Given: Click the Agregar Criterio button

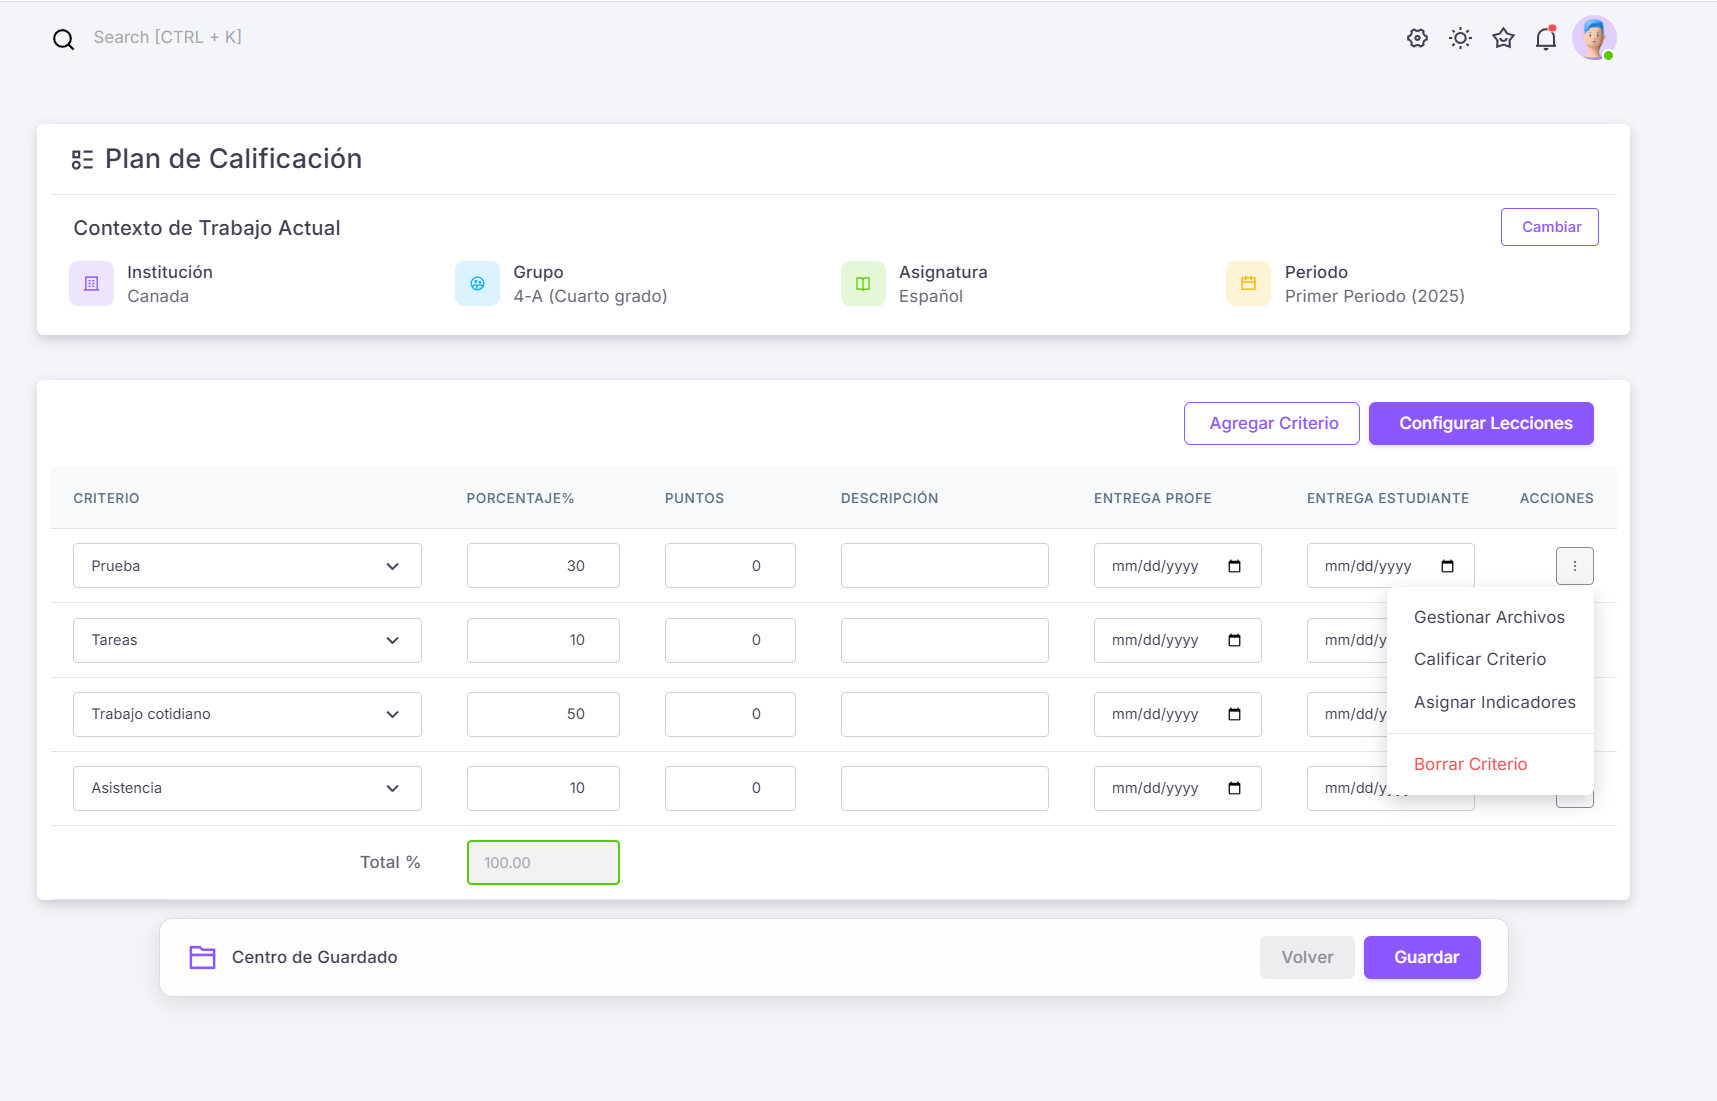Looking at the screenshot, I should point(1272,423).
